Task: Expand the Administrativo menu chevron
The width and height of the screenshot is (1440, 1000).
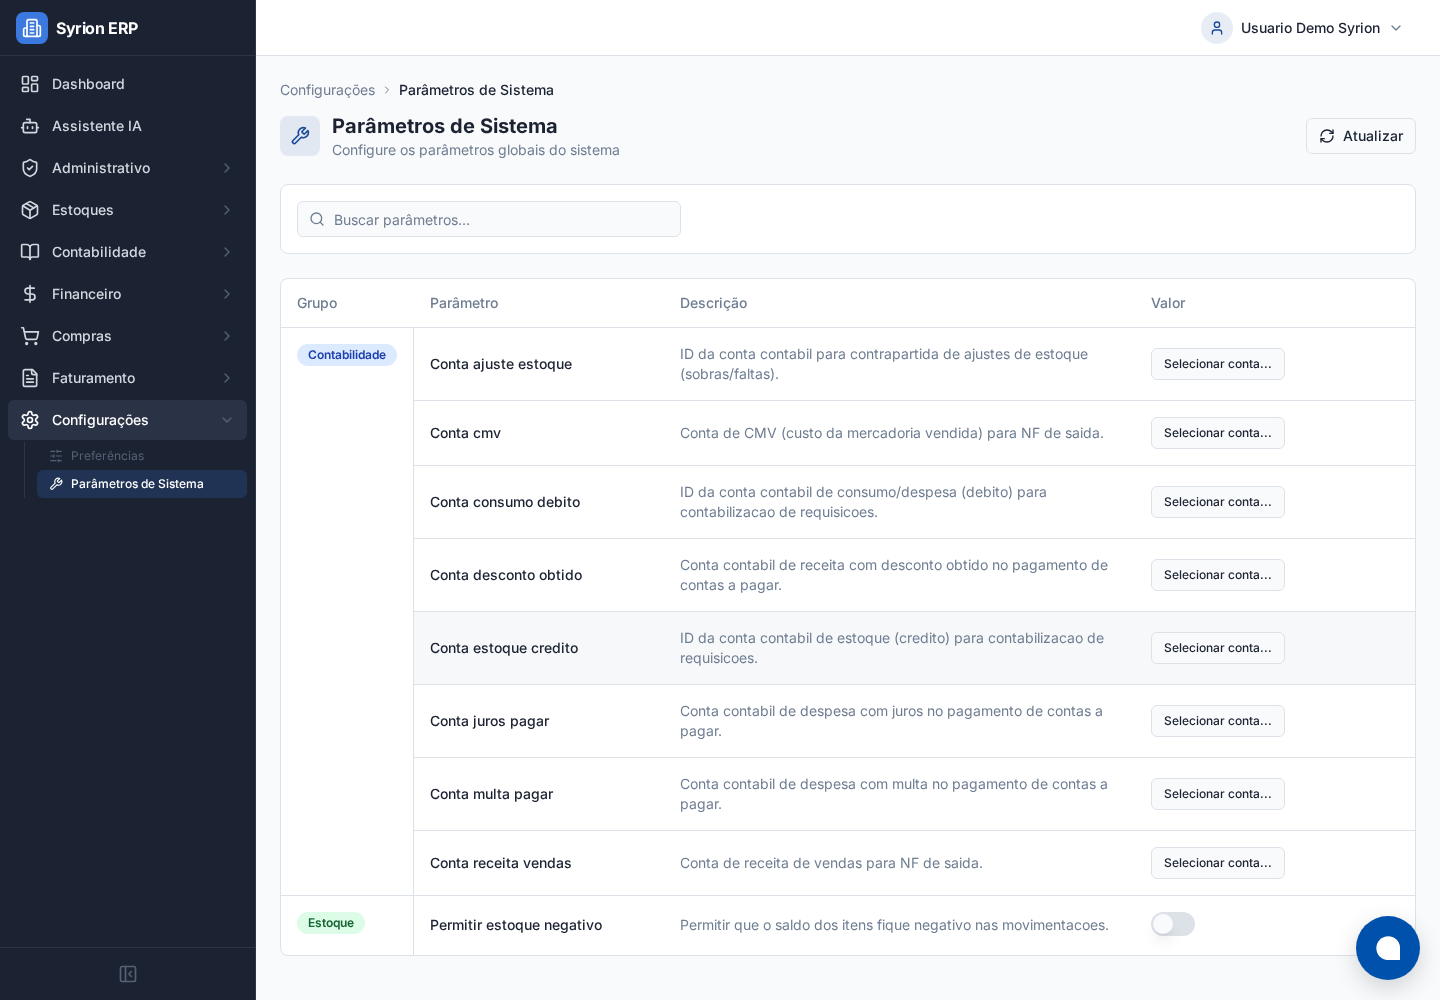Action: pyautogui.click(x=227, y=168)
